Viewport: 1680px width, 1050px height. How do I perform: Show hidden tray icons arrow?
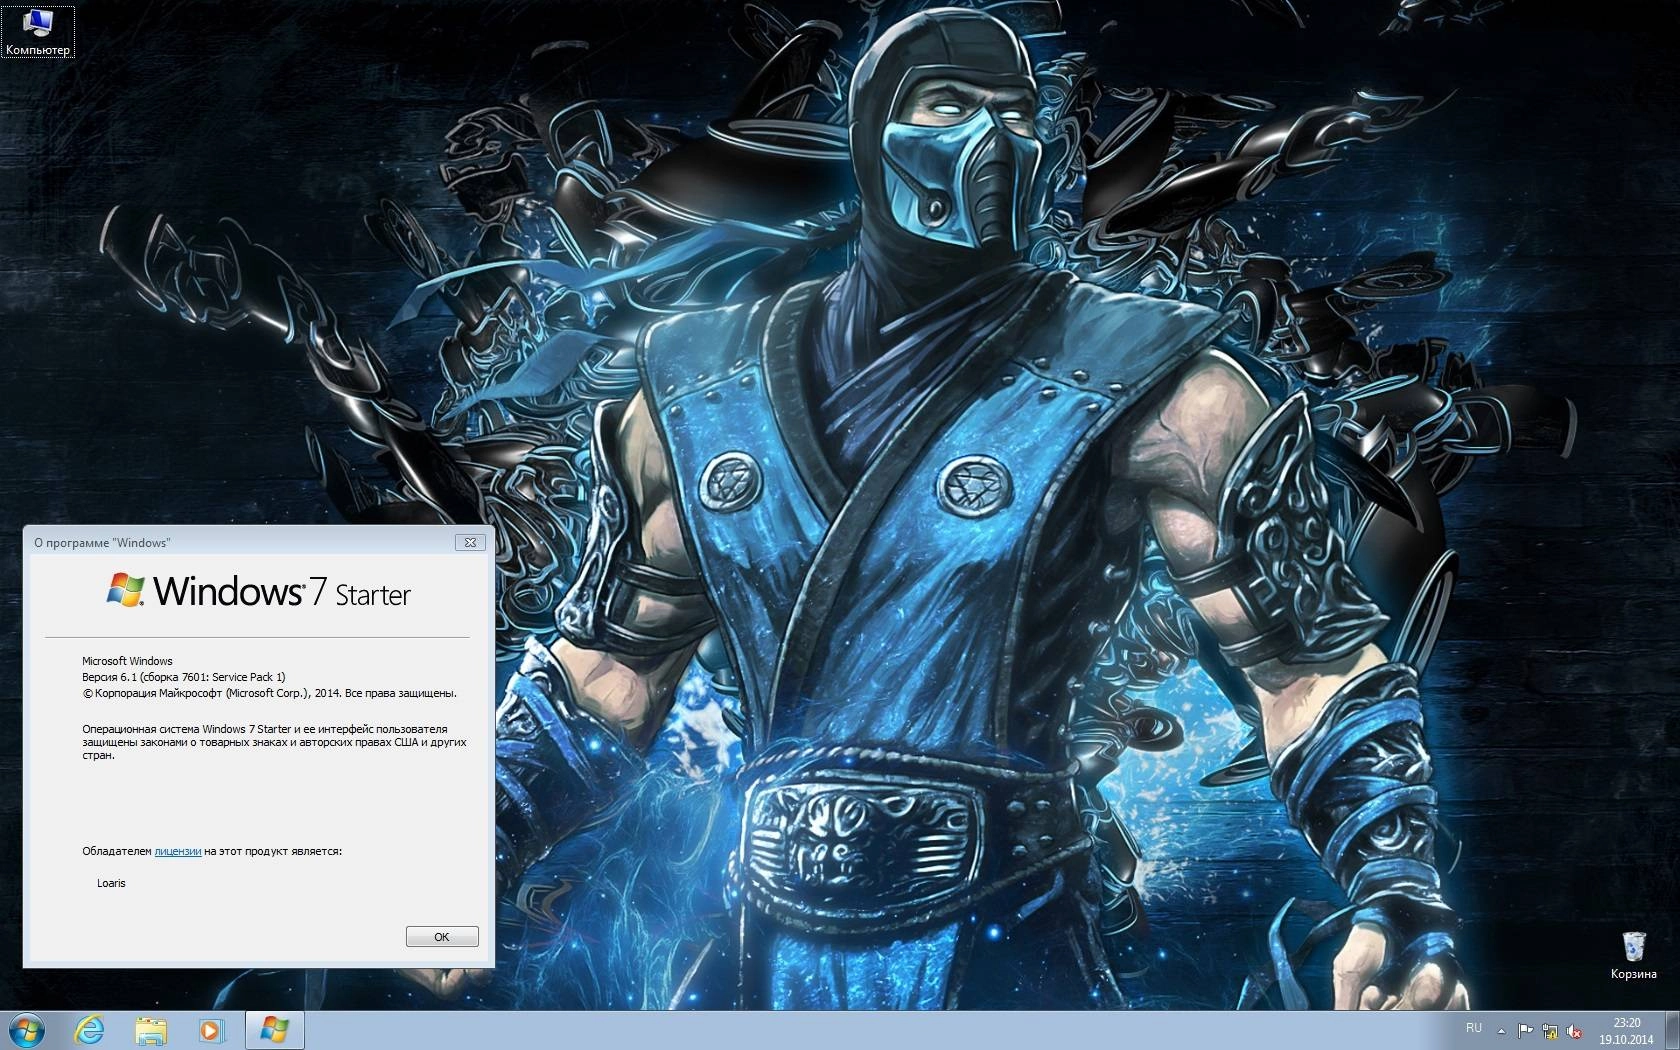1501,1030
